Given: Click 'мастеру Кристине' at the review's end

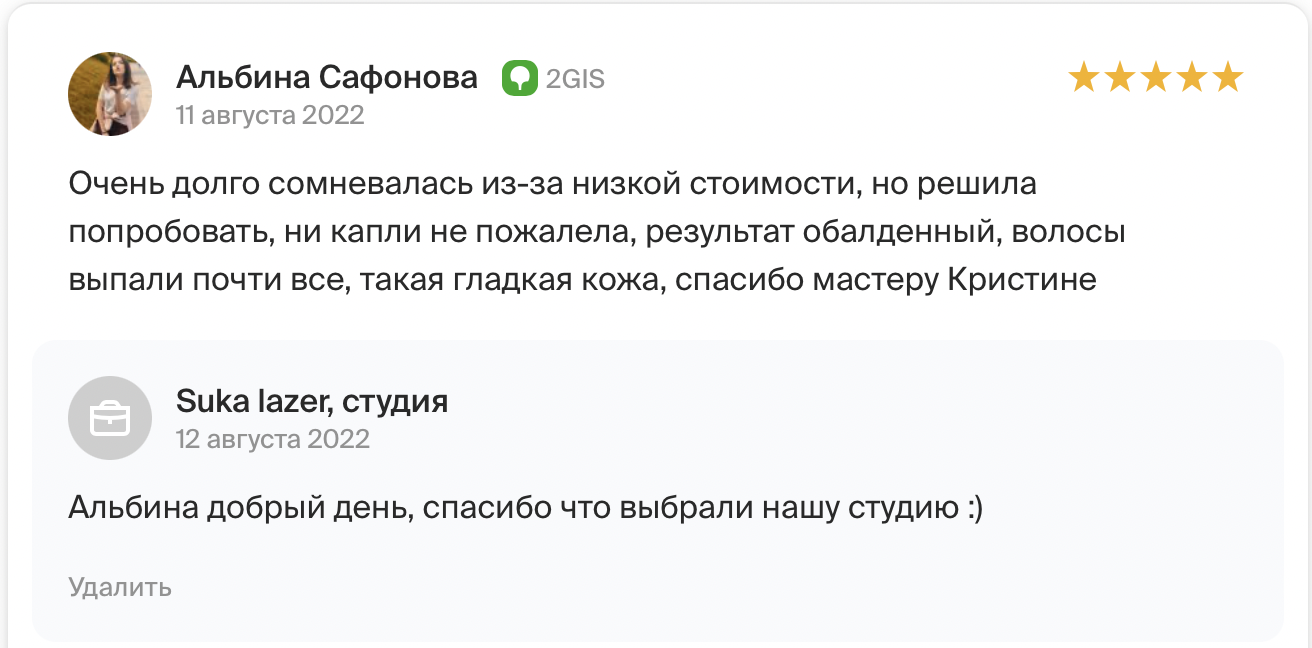Looking at the screenshot, I should coord(954,280).
